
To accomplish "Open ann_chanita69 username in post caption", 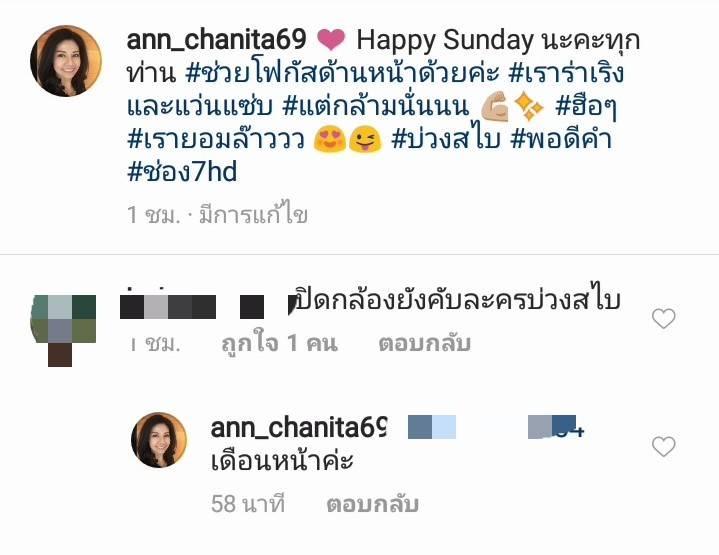I will tap(216, 40).
